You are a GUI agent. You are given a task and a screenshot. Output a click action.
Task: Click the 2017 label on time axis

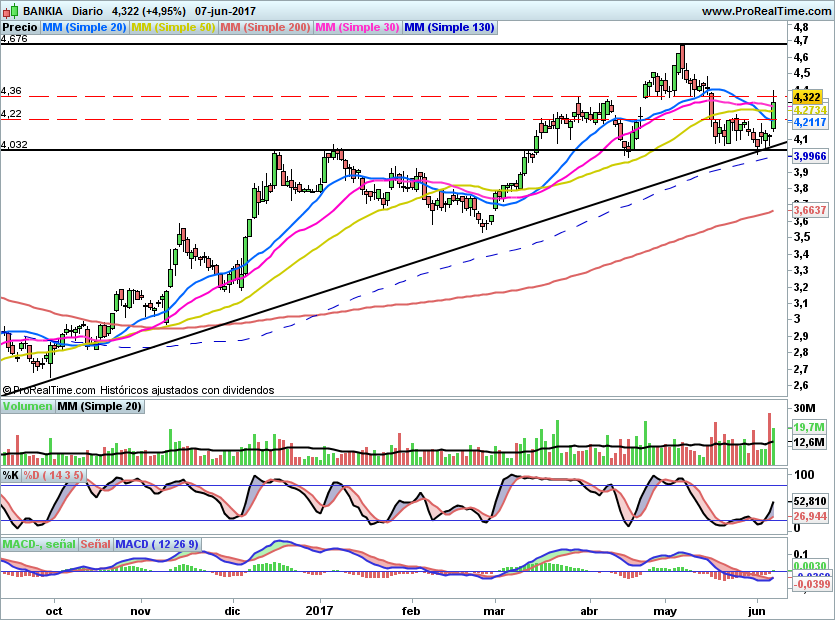coord(319,610)
